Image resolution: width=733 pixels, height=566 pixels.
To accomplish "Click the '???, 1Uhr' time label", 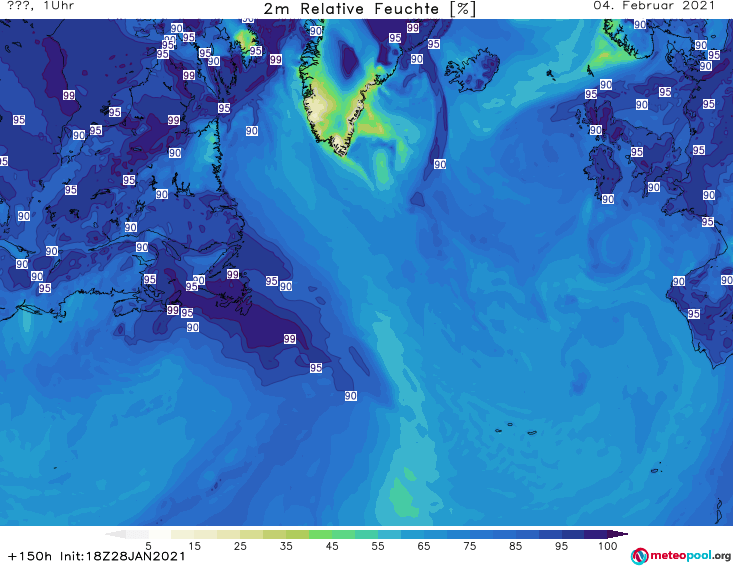I will tap(41, 6).
